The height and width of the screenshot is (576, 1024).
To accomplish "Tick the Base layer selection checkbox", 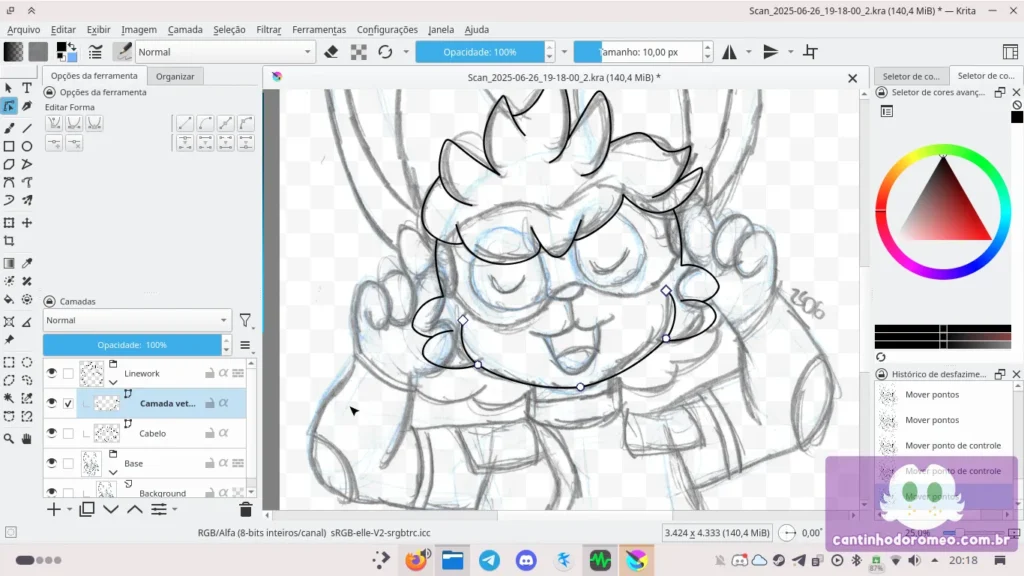I will (68, 463).
